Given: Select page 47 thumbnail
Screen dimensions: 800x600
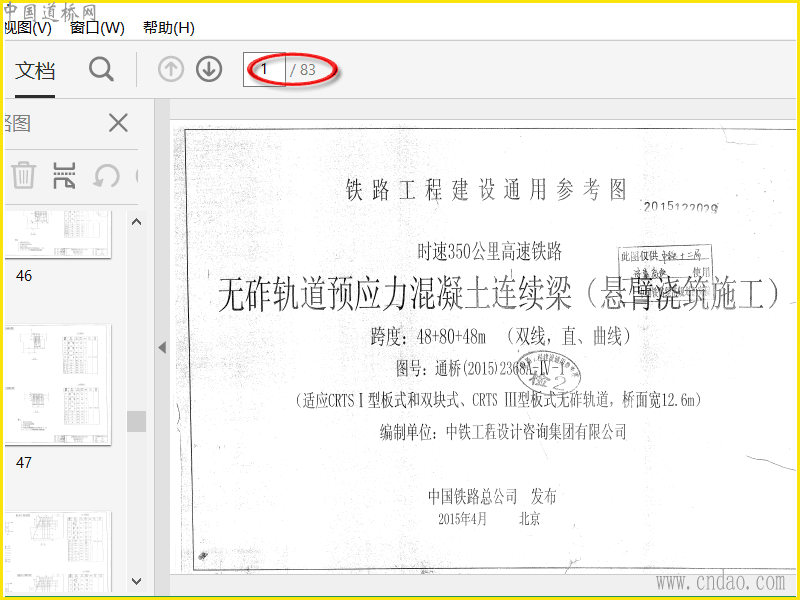Looking at the screenshot, I should pyautogui.click(x=58, y=384).
